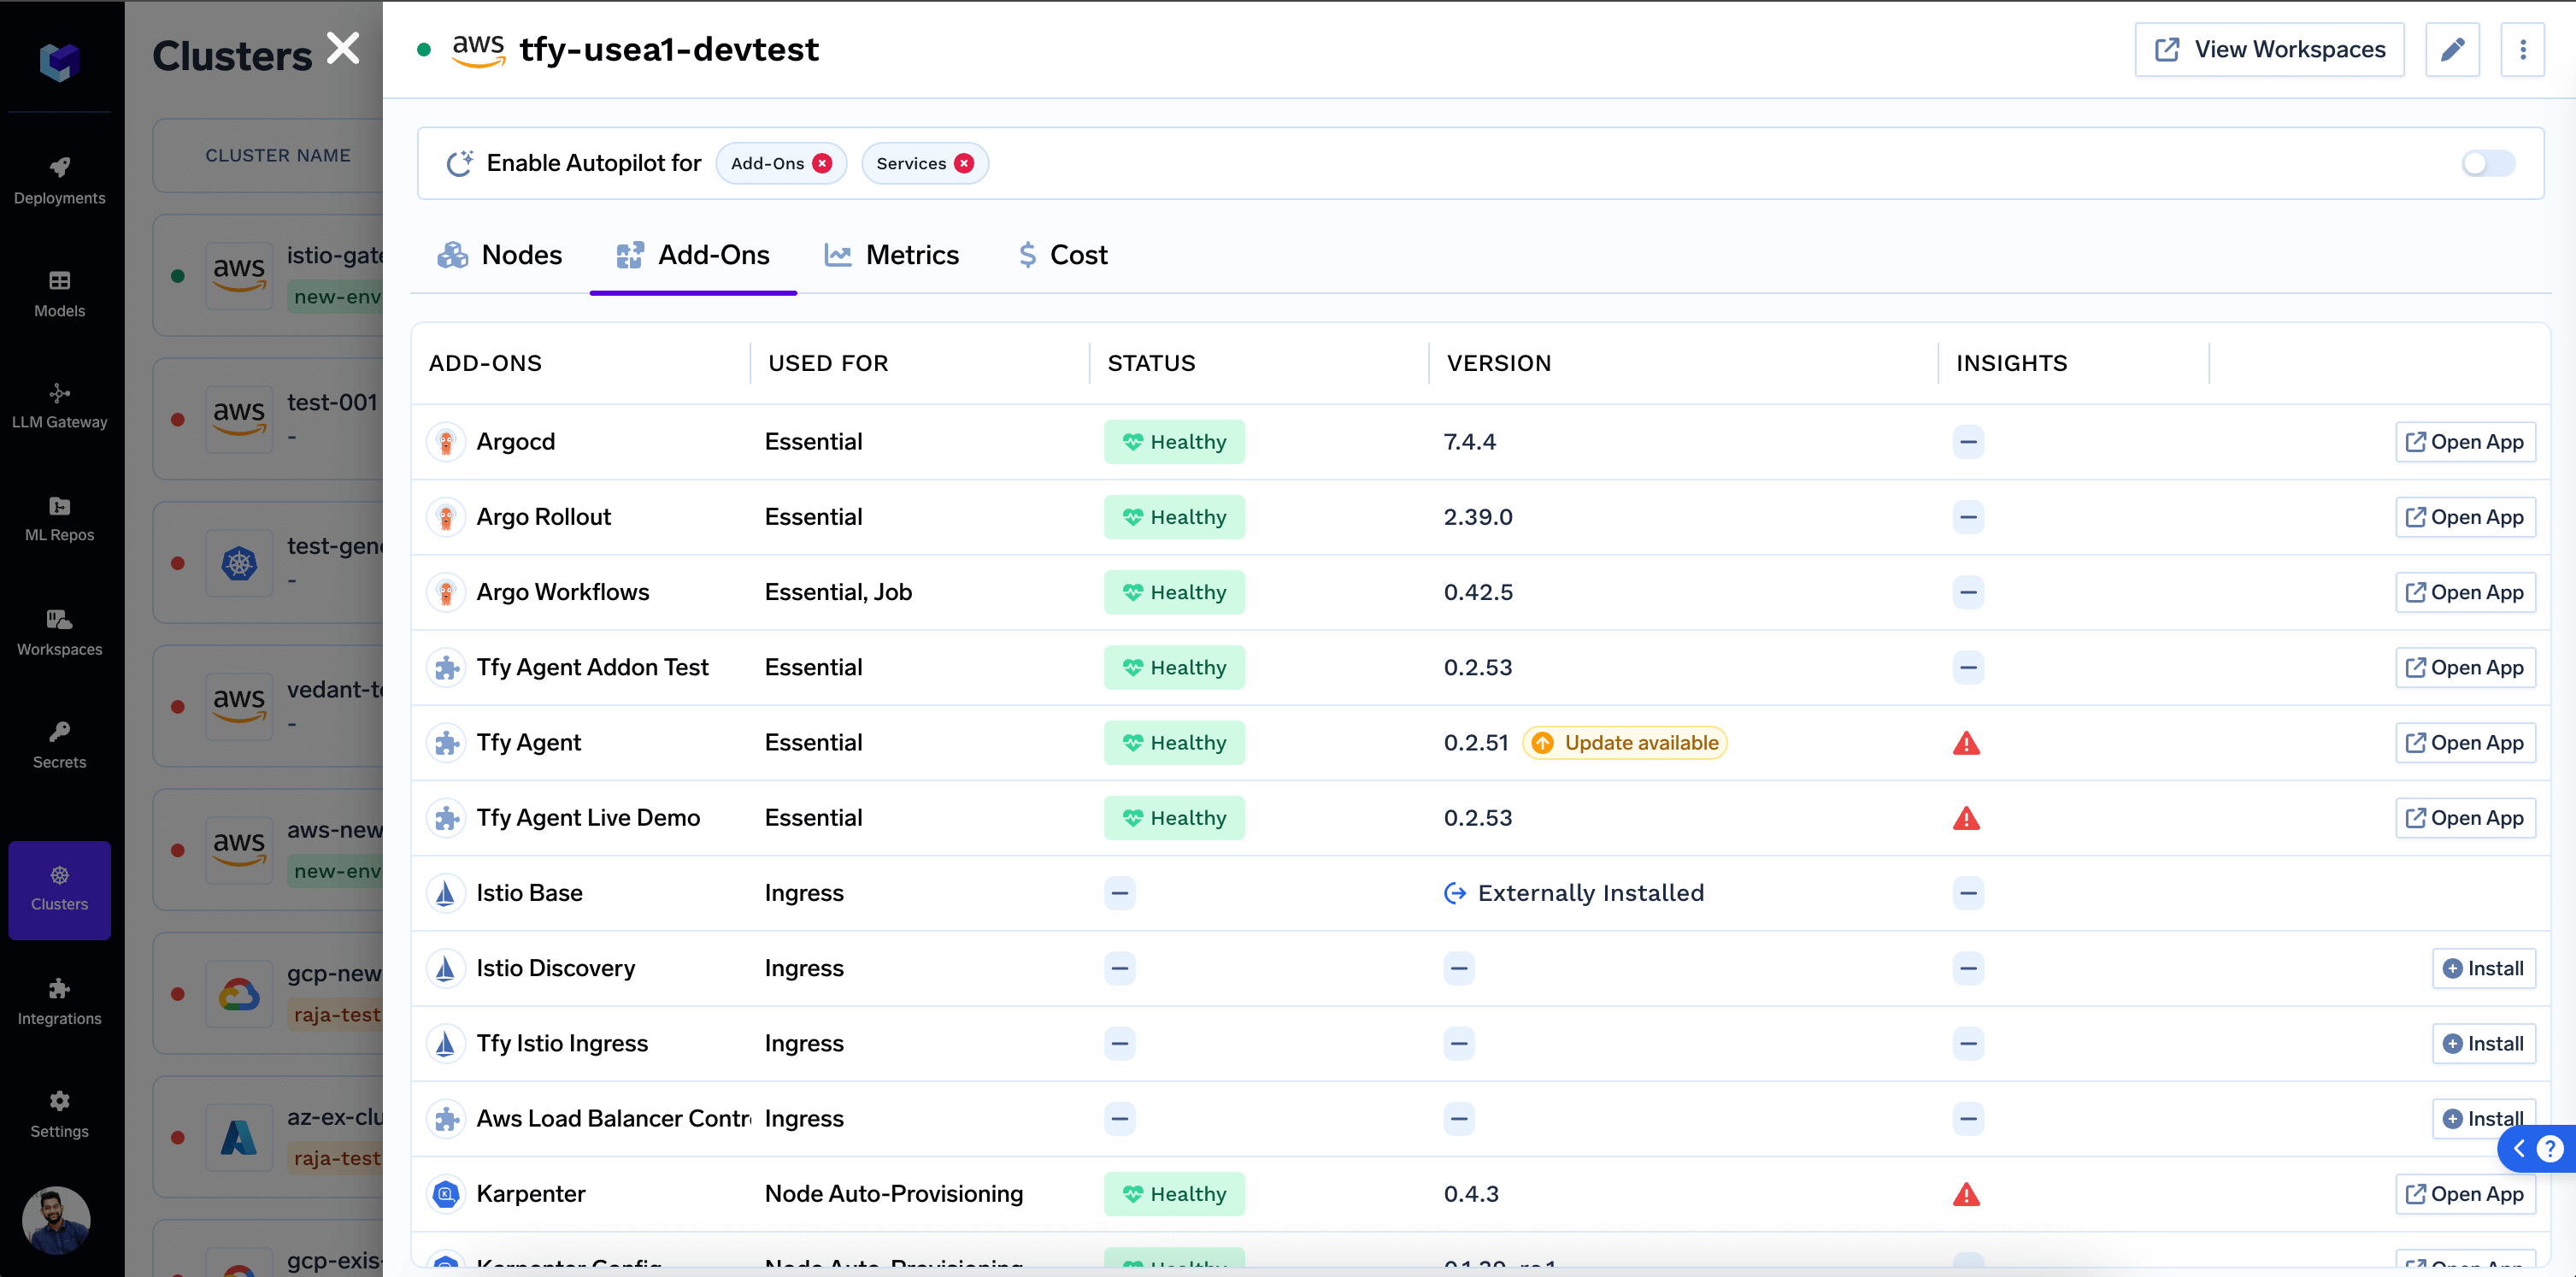Click Argo Workflows add-on icon

click(x=446, y=592)
